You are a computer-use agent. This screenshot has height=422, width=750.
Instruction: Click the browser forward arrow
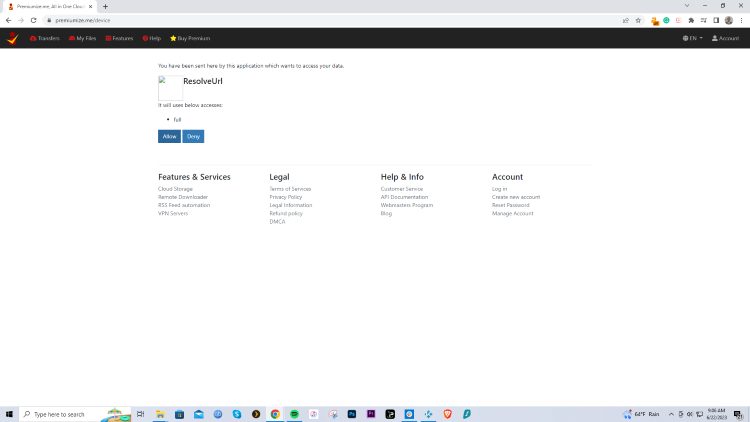[x=21, y=20]
